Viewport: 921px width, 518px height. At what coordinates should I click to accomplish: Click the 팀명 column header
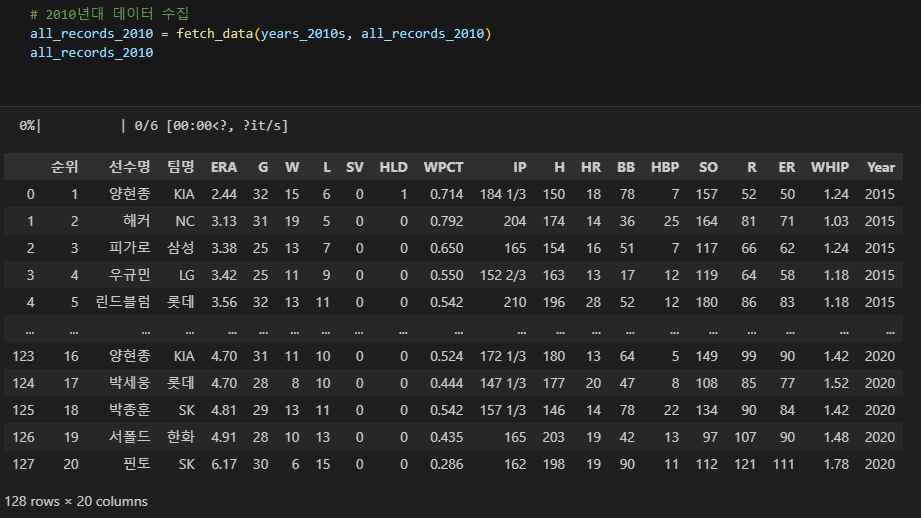[180, 167]
